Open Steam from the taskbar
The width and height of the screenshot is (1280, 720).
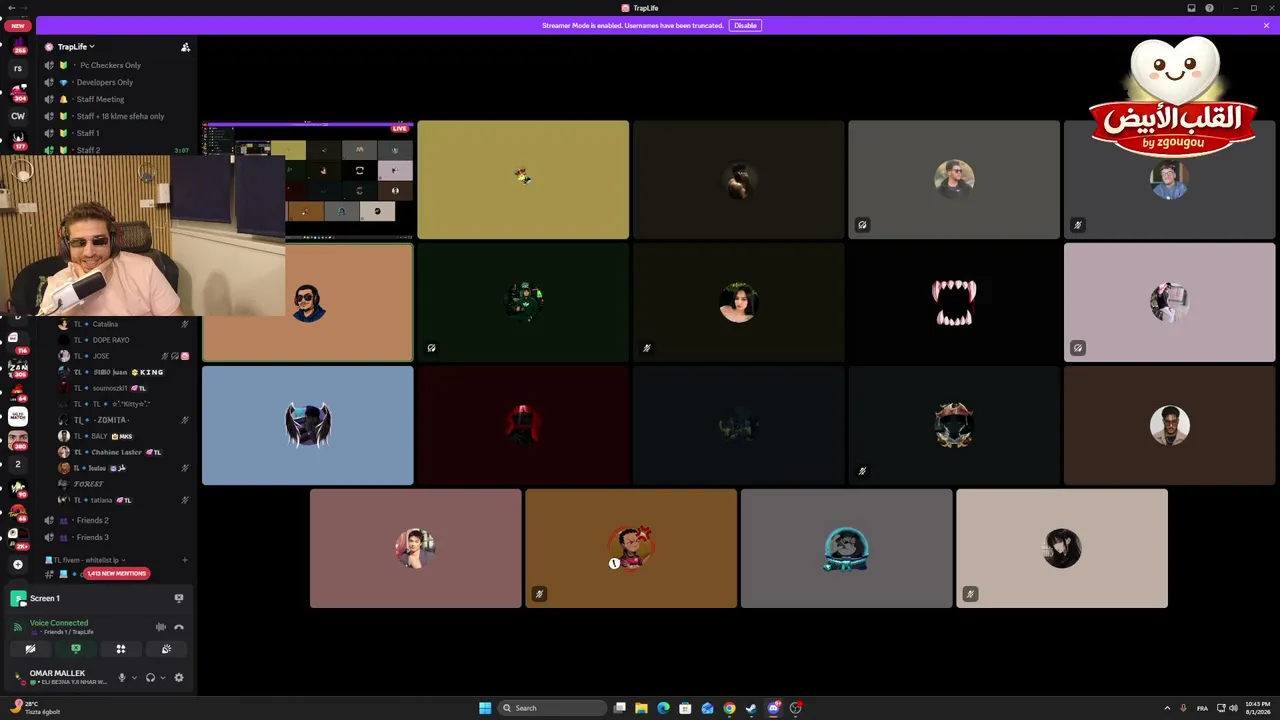[x=751, y=708]
